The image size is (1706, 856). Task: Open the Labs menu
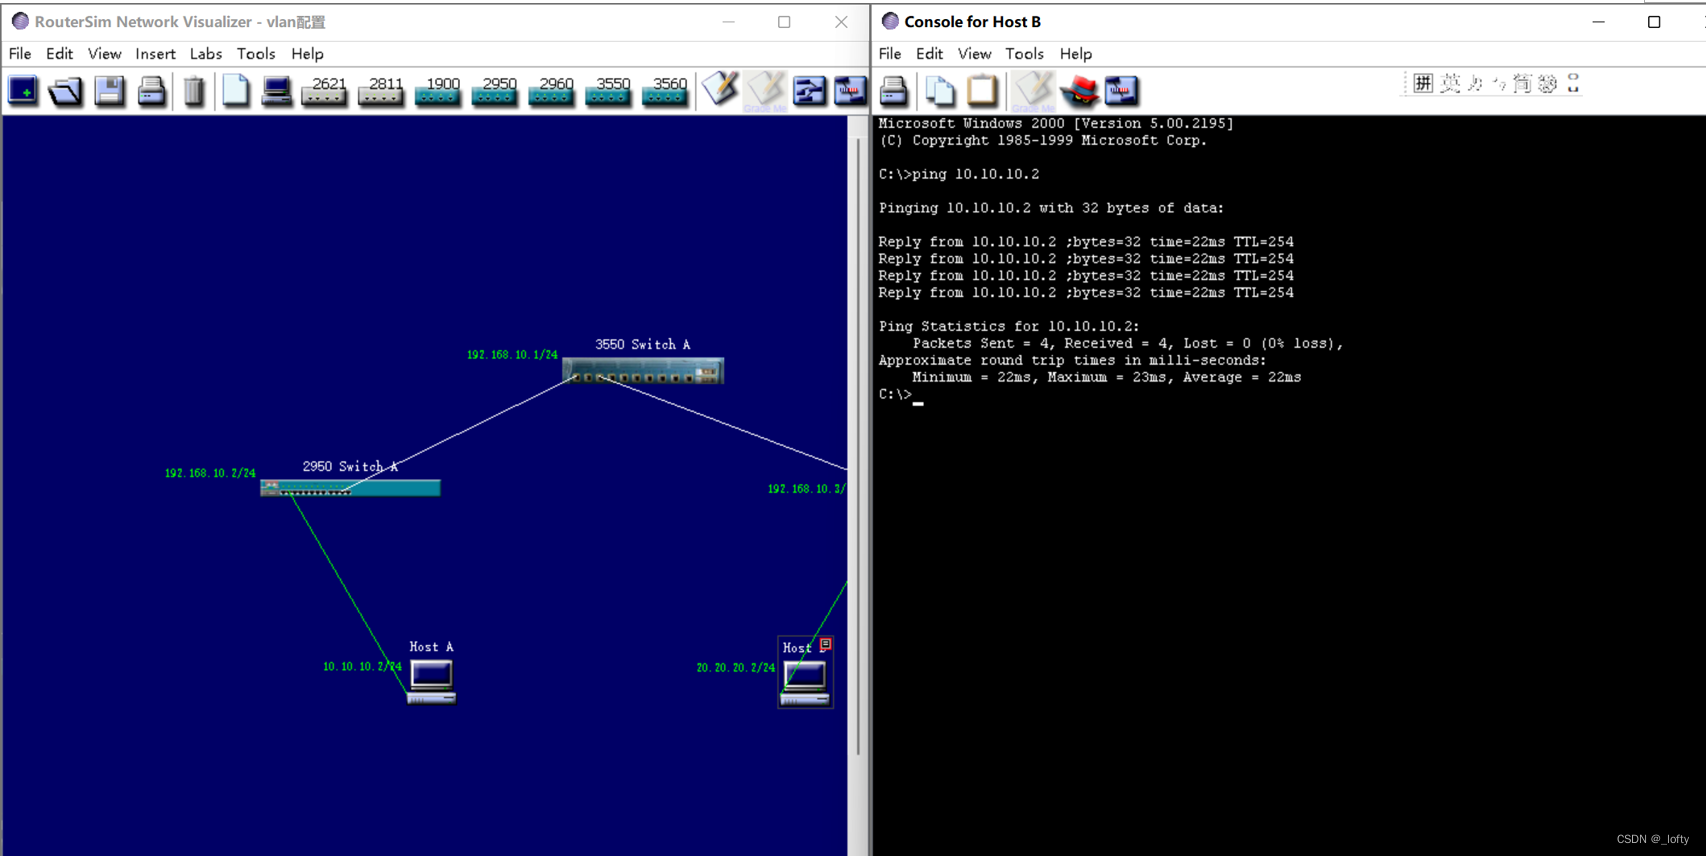pyautogui.click(x=206, y=54)
